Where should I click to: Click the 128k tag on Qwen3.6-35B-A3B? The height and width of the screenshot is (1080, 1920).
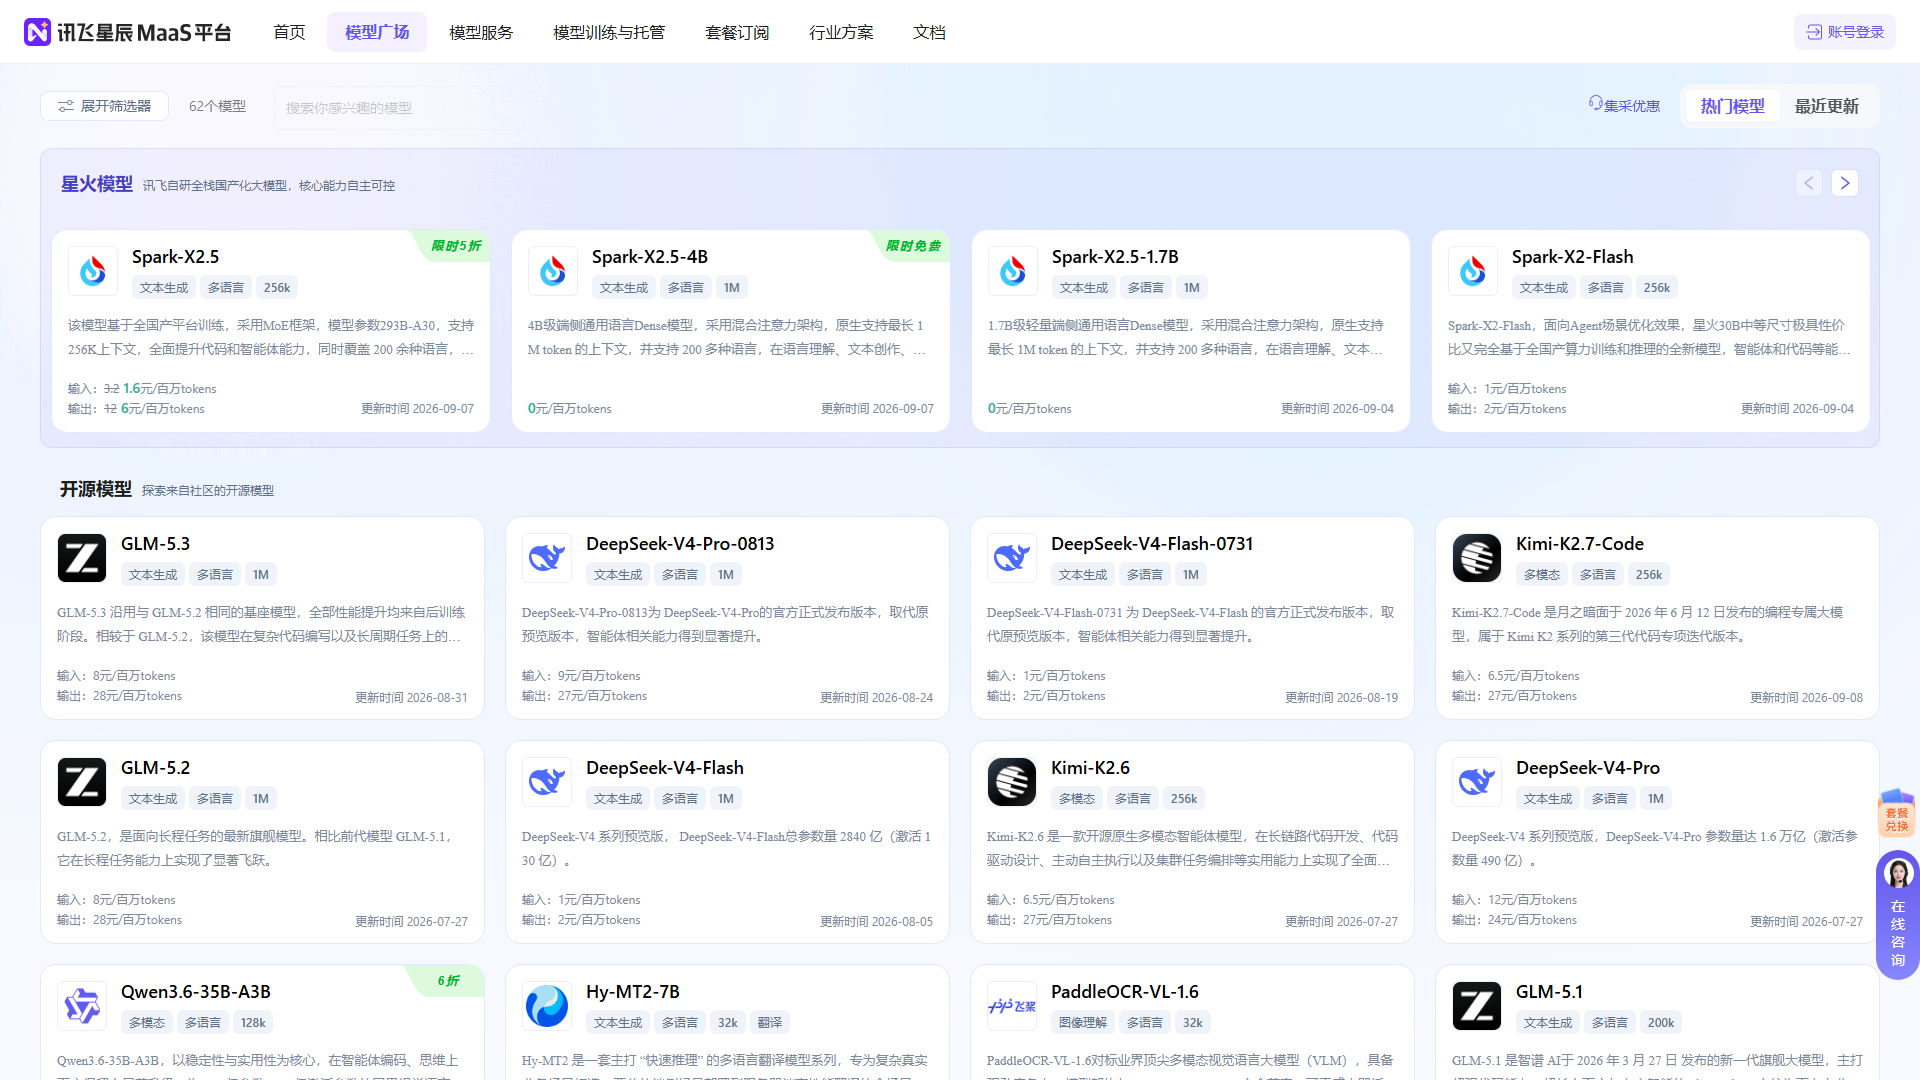click(x=253, y=1022)
